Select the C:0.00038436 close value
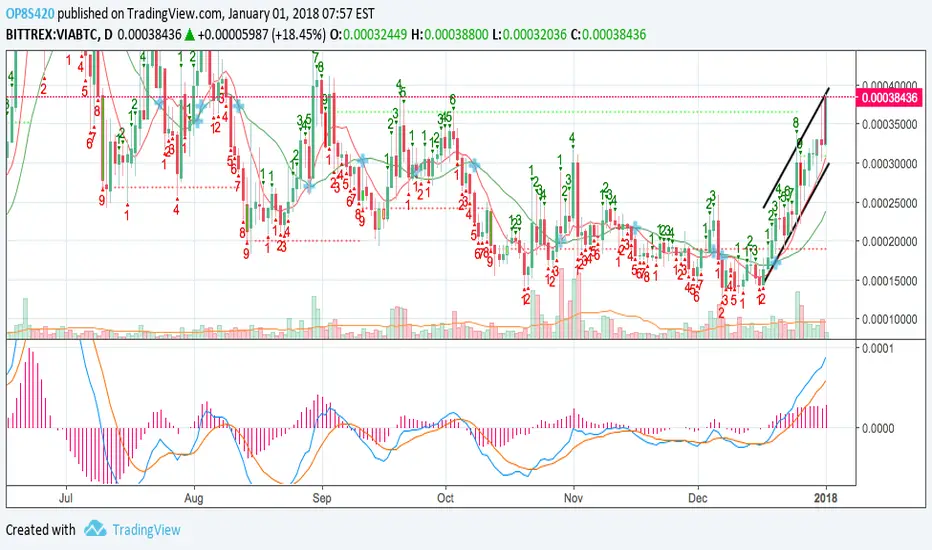 click(608, 34)
